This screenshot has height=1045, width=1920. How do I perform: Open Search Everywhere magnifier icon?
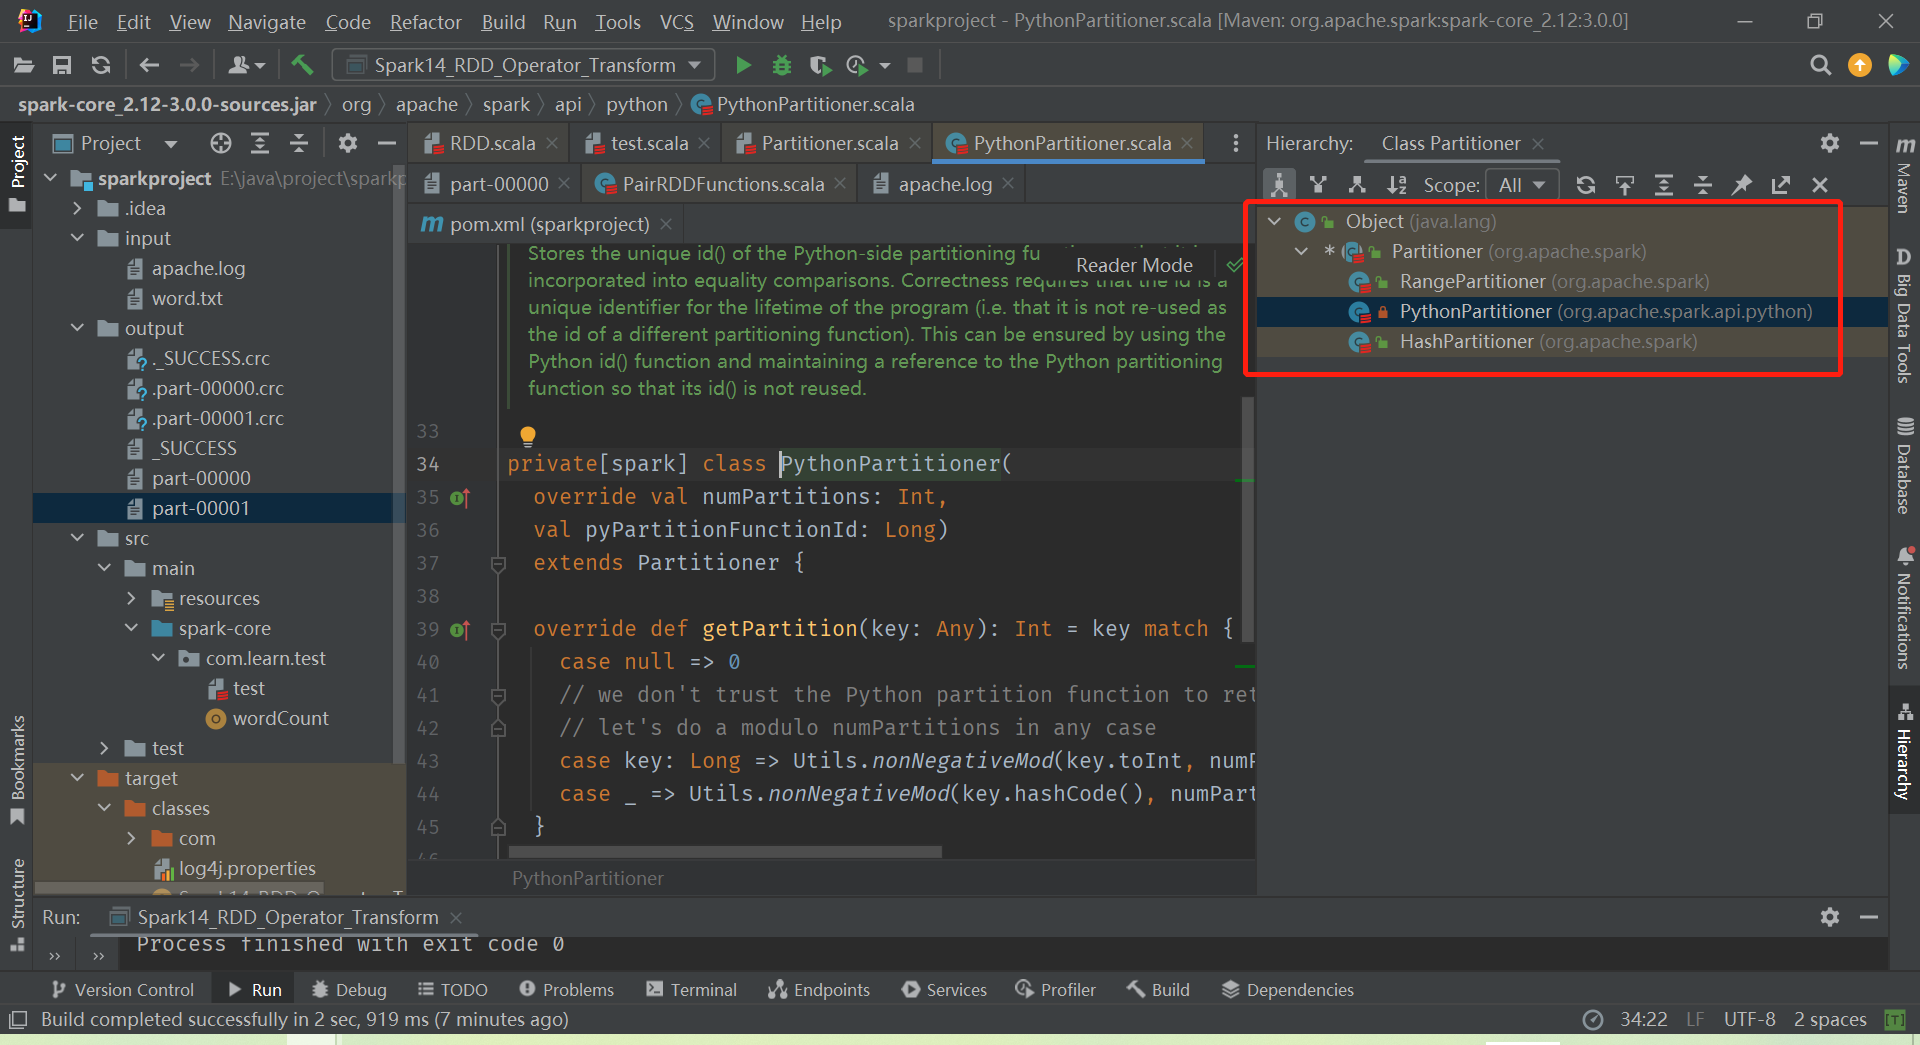(x=1820, y=65)
